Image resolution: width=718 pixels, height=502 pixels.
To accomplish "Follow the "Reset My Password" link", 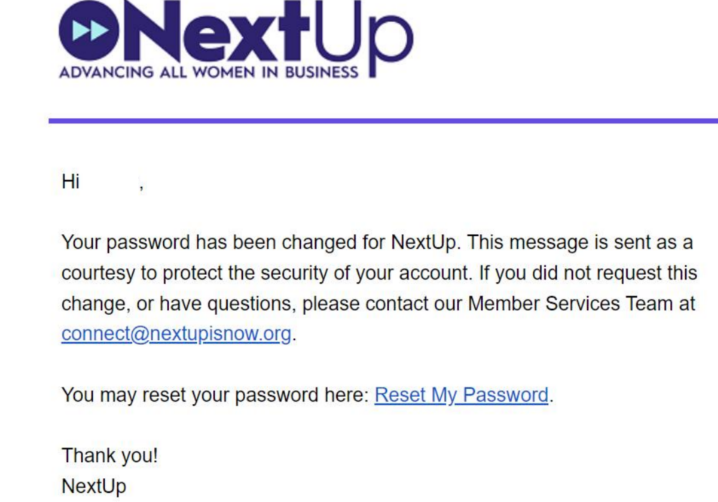I will (461, 395).
